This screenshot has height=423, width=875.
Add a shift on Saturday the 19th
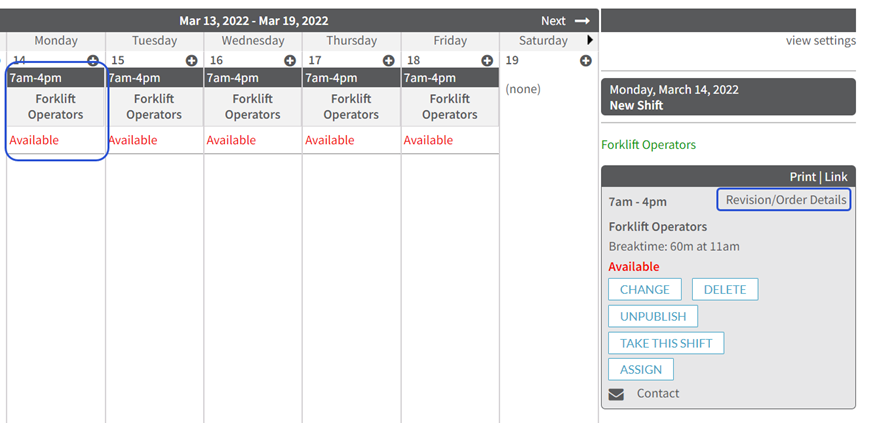[585, 61]
